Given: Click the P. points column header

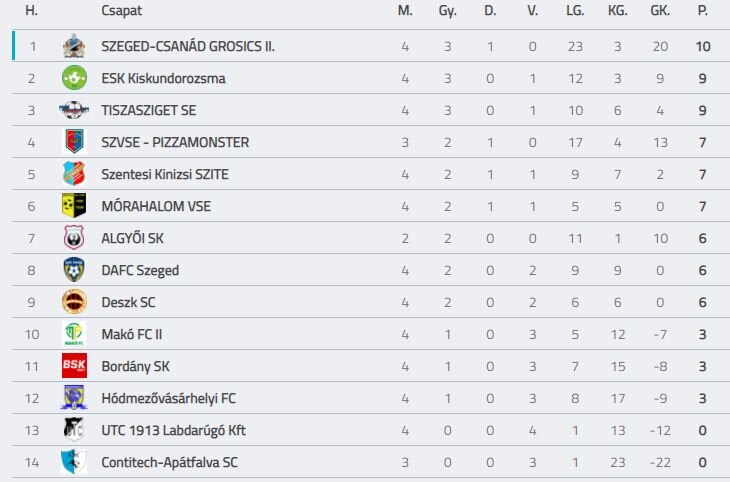Looking at the screenshot, I should point(703,10).
